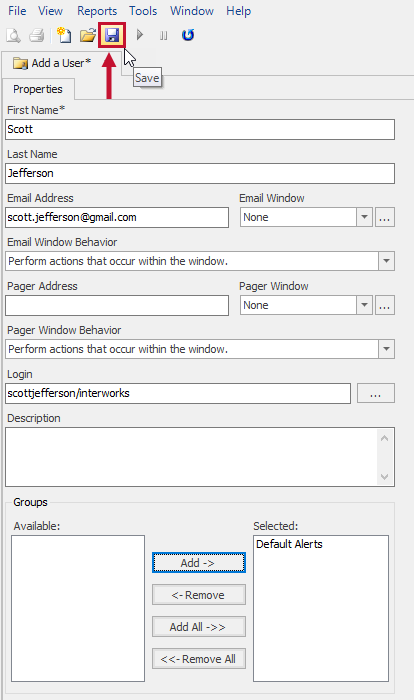The image size is (414, 700).
Task: Click the Print Preview toolbar icon
Action: pos(13,35)
